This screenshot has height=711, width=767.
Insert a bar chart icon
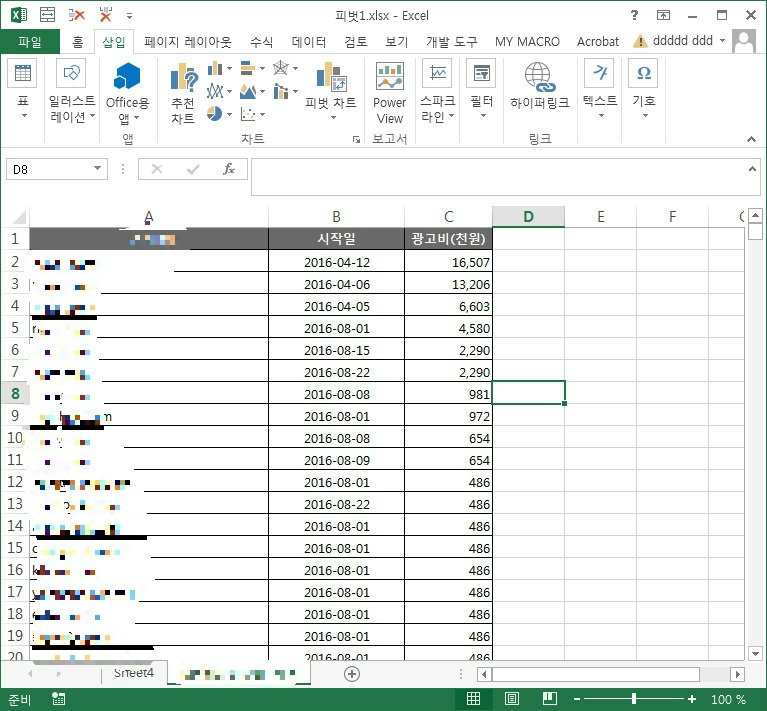248,68
